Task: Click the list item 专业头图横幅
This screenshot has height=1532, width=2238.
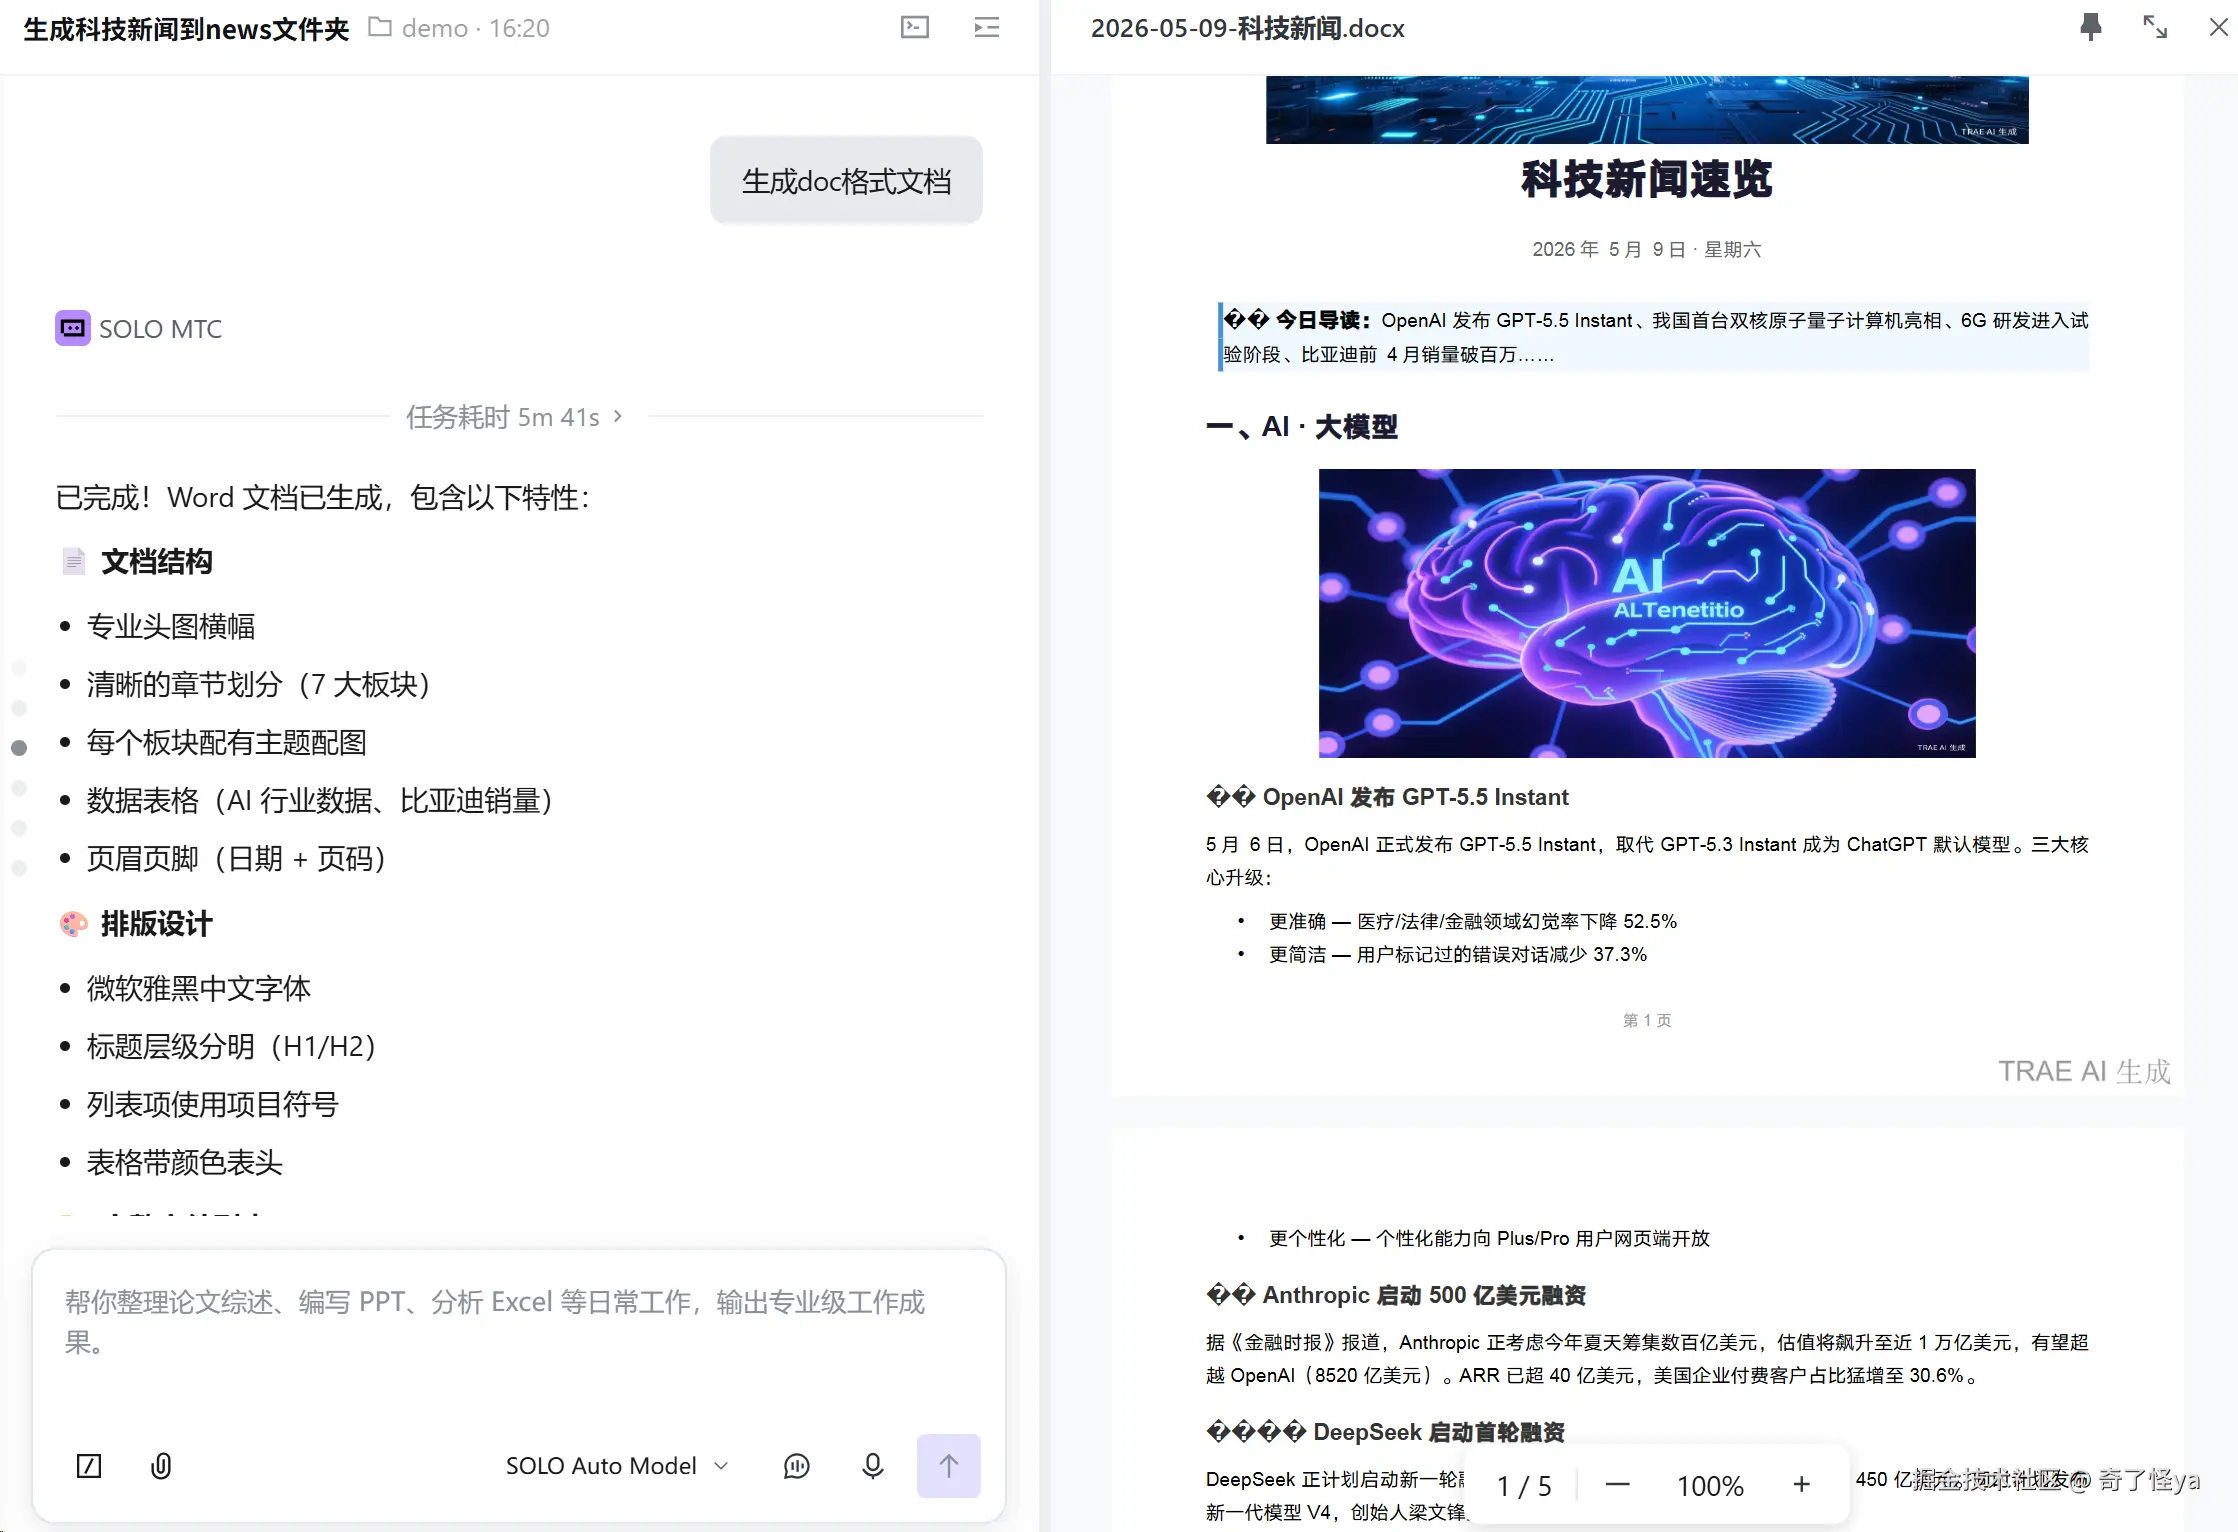Action: pos(171,626)
